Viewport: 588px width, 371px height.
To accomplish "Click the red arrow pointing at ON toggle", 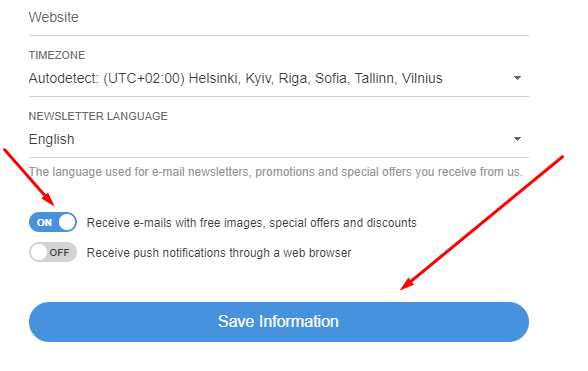I will [x=29, y=177].
